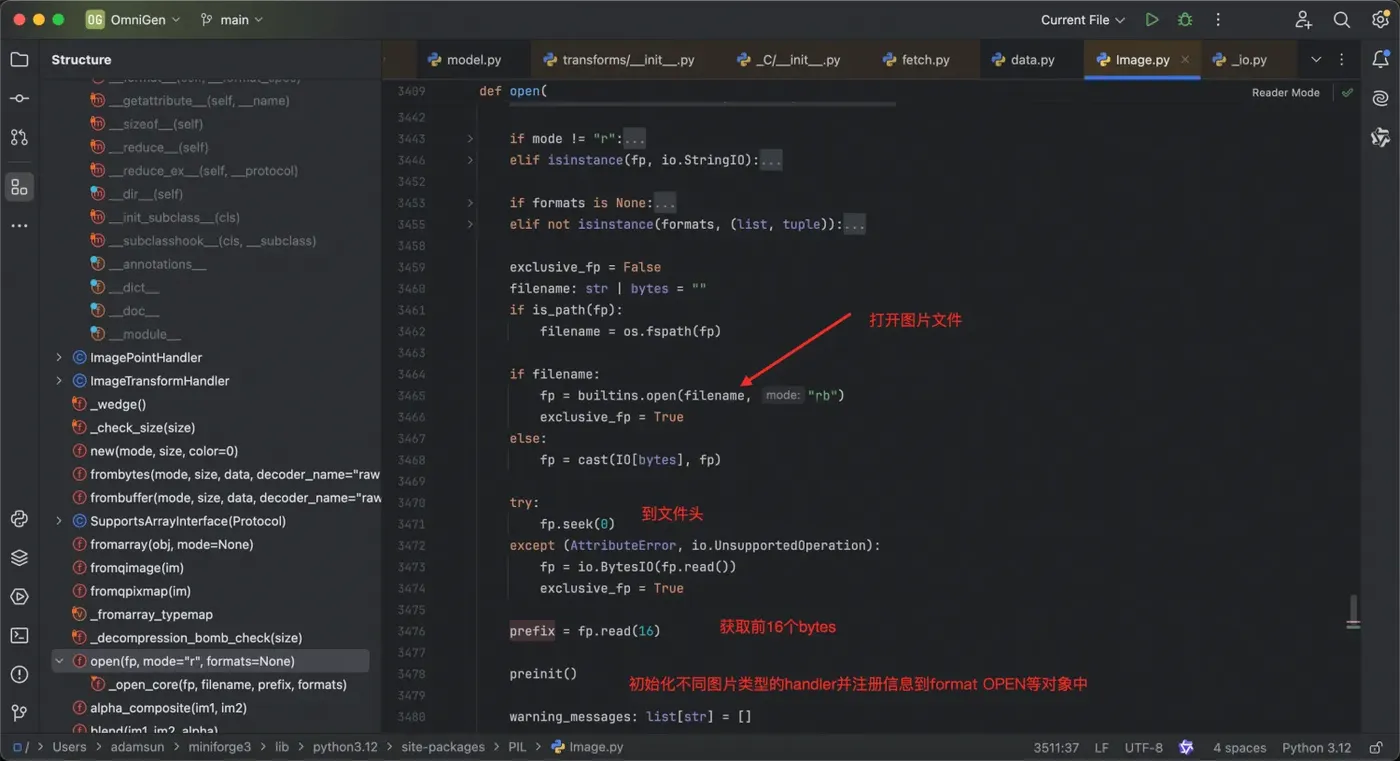Image resolution: width=1400 pixels, height=761 pixels.
Task: Unfold the 'if mode != "r"' code block
Action: click(470, 138)
